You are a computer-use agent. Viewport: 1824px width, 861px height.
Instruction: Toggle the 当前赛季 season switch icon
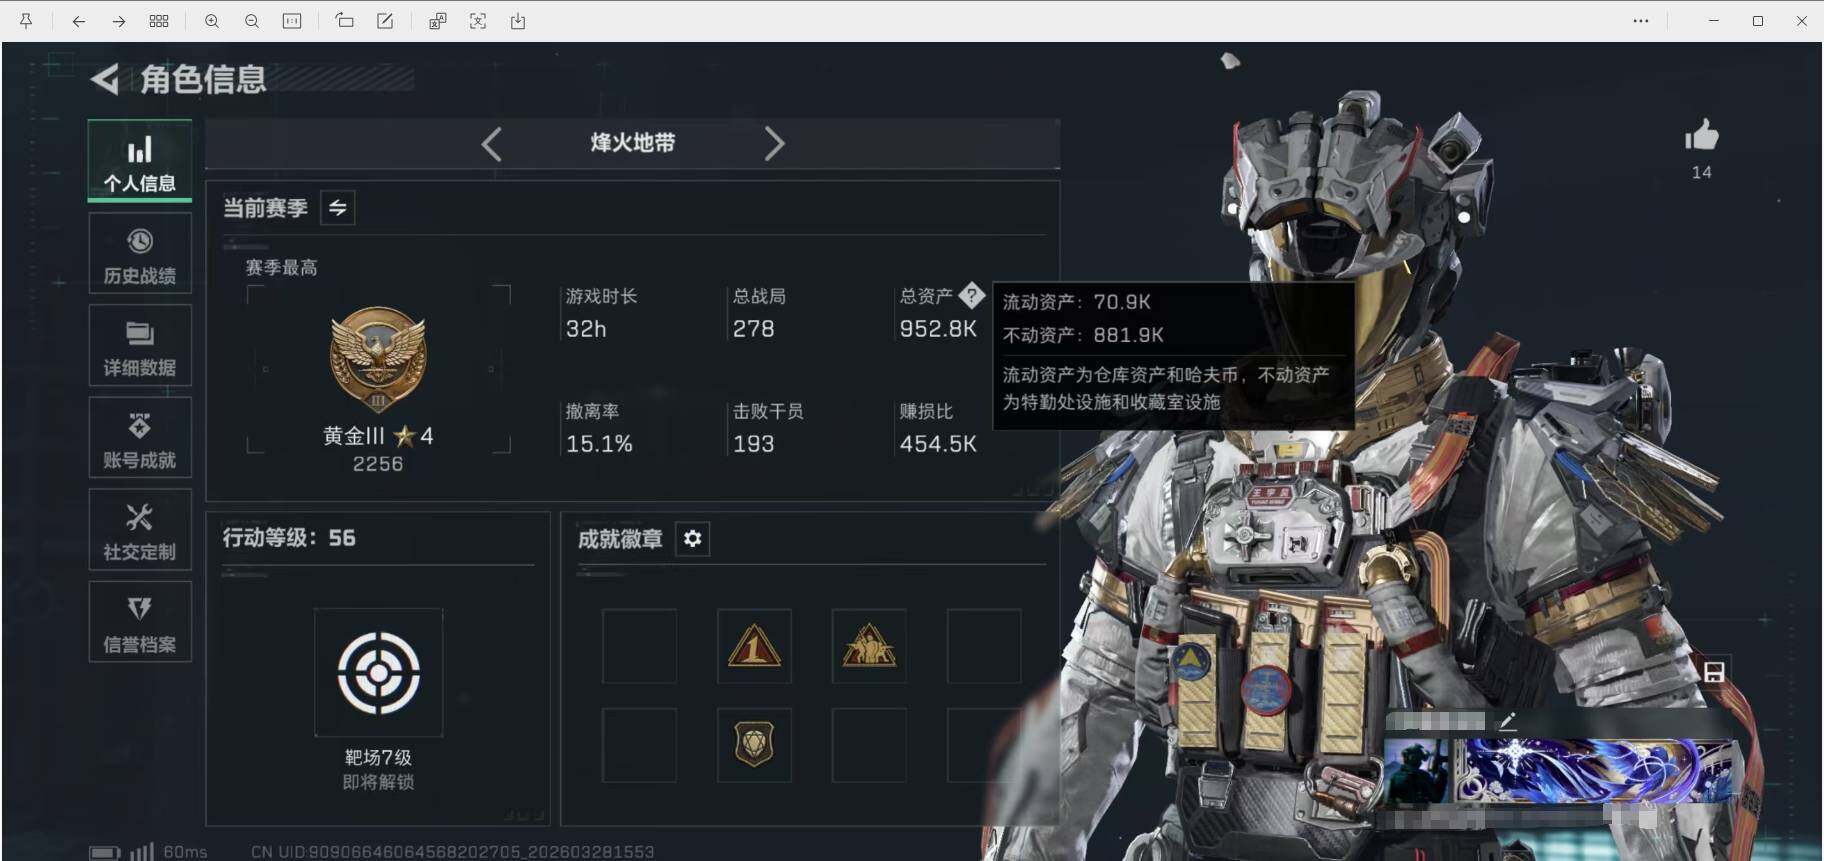tap(338, 208)
